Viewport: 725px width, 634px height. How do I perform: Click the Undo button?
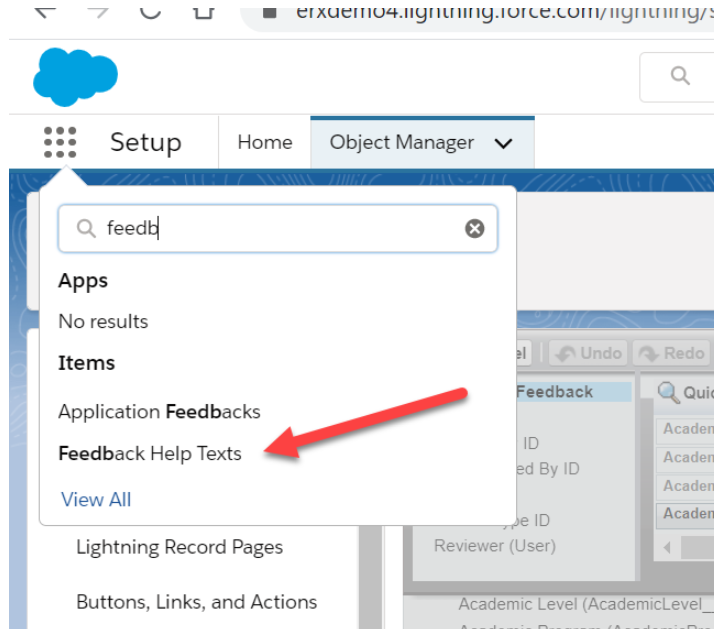click(x=589, y=353)
